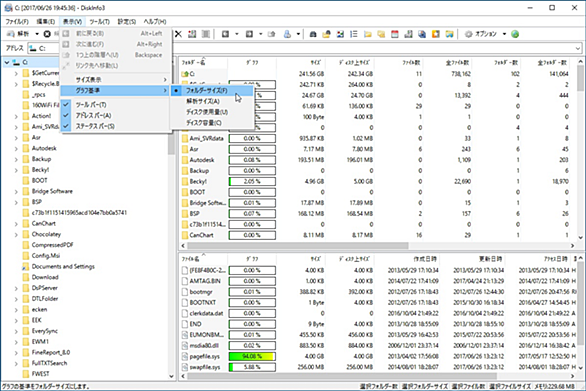Click the address field showing C:

(x=305, y=48)
